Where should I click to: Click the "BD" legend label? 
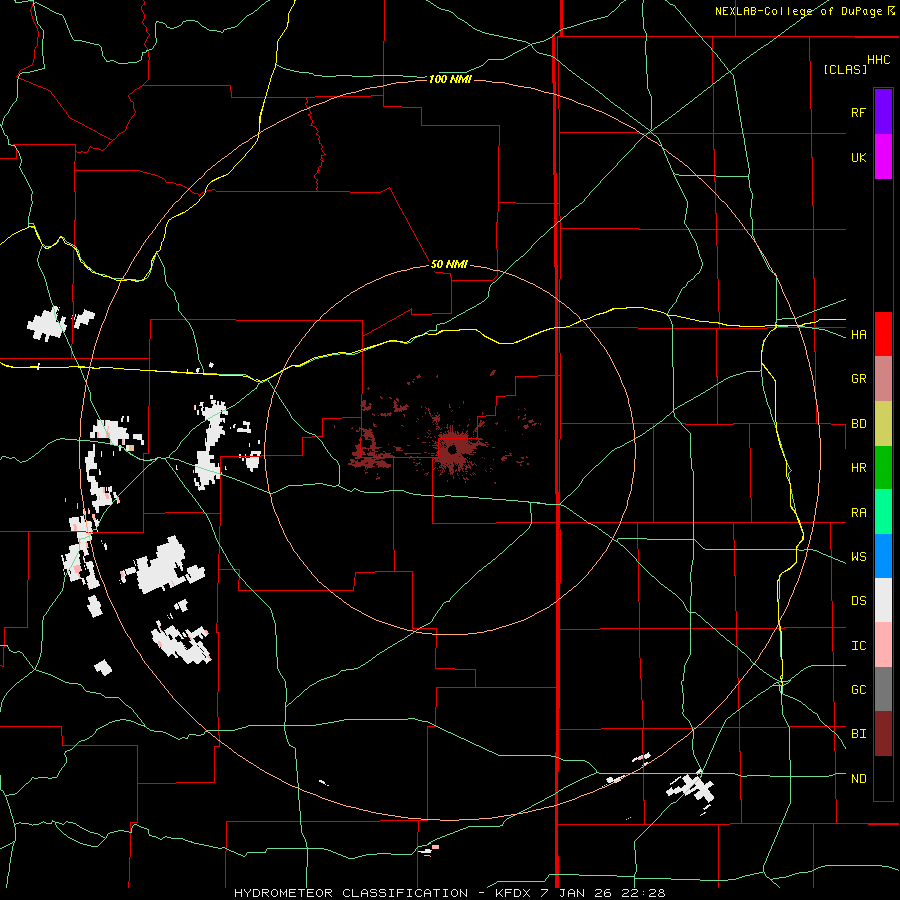click(858, 424)
